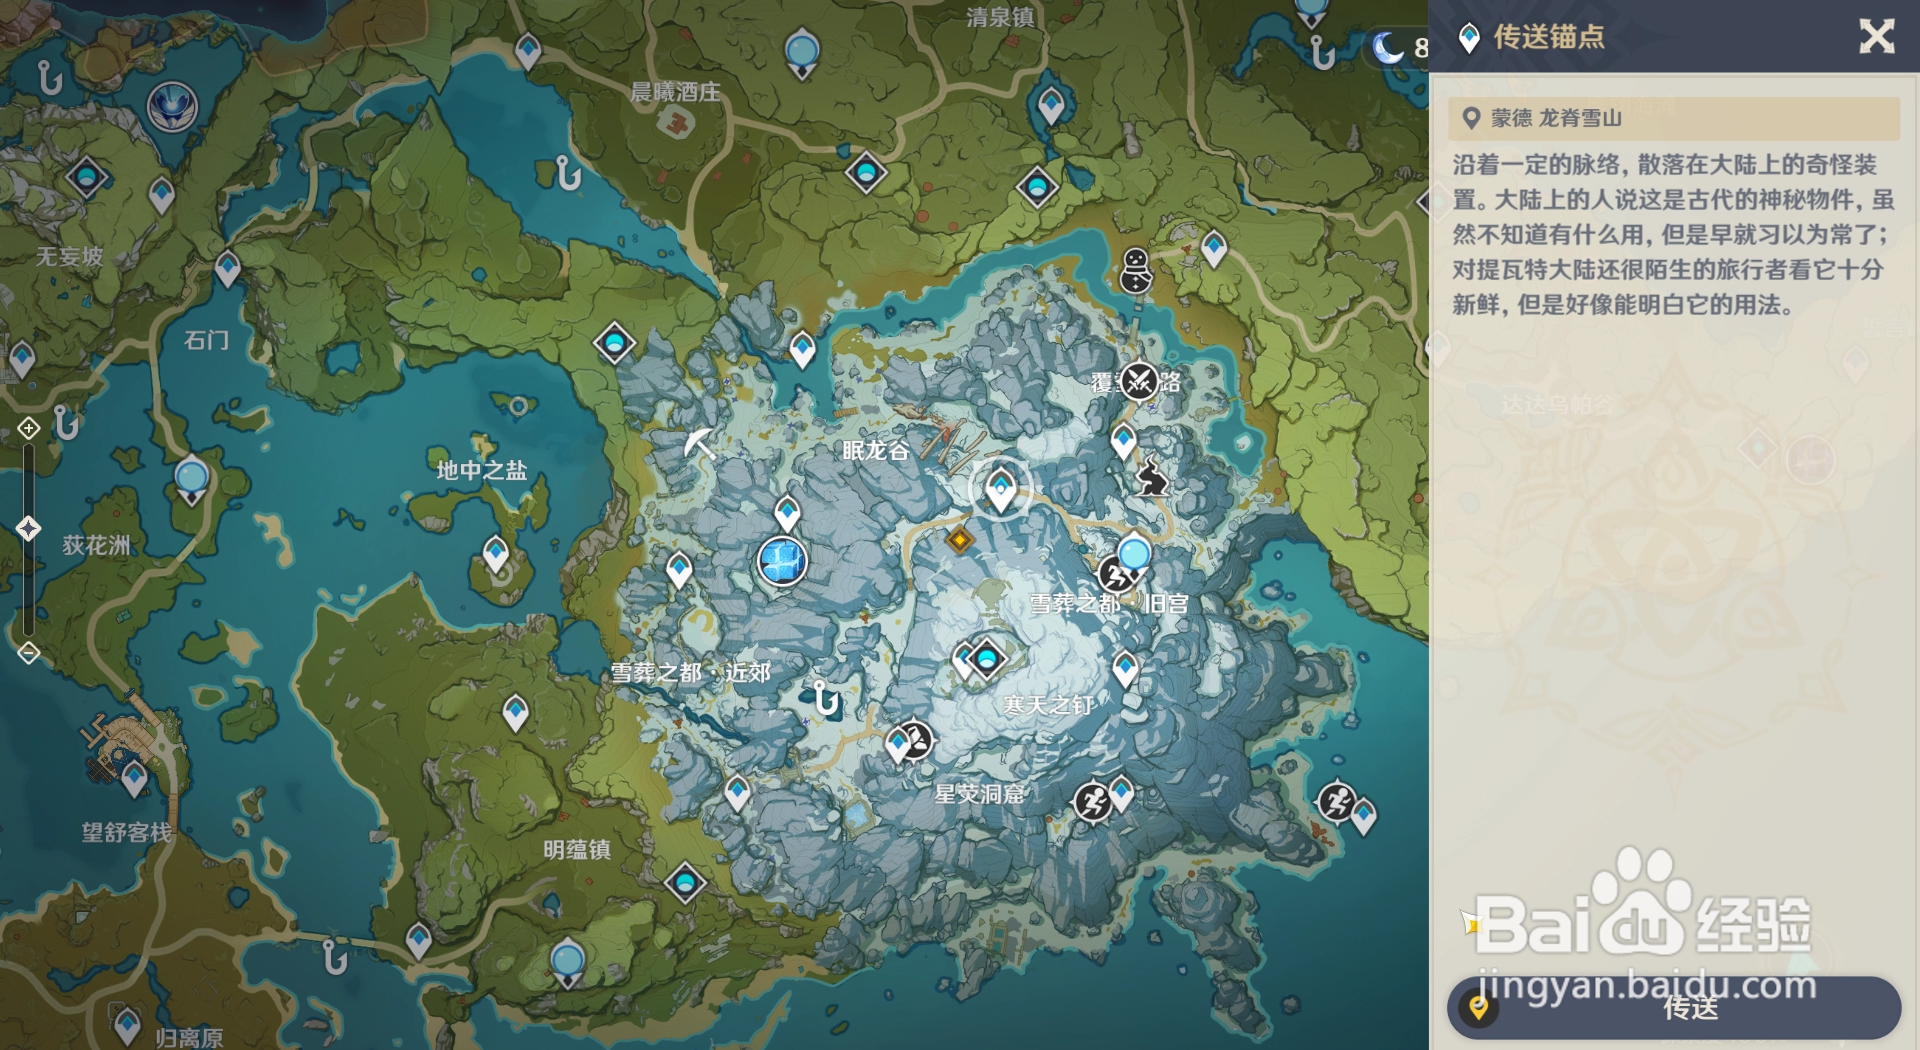Select the teleport waypoint beside 归离原

tap(127, 1026)
